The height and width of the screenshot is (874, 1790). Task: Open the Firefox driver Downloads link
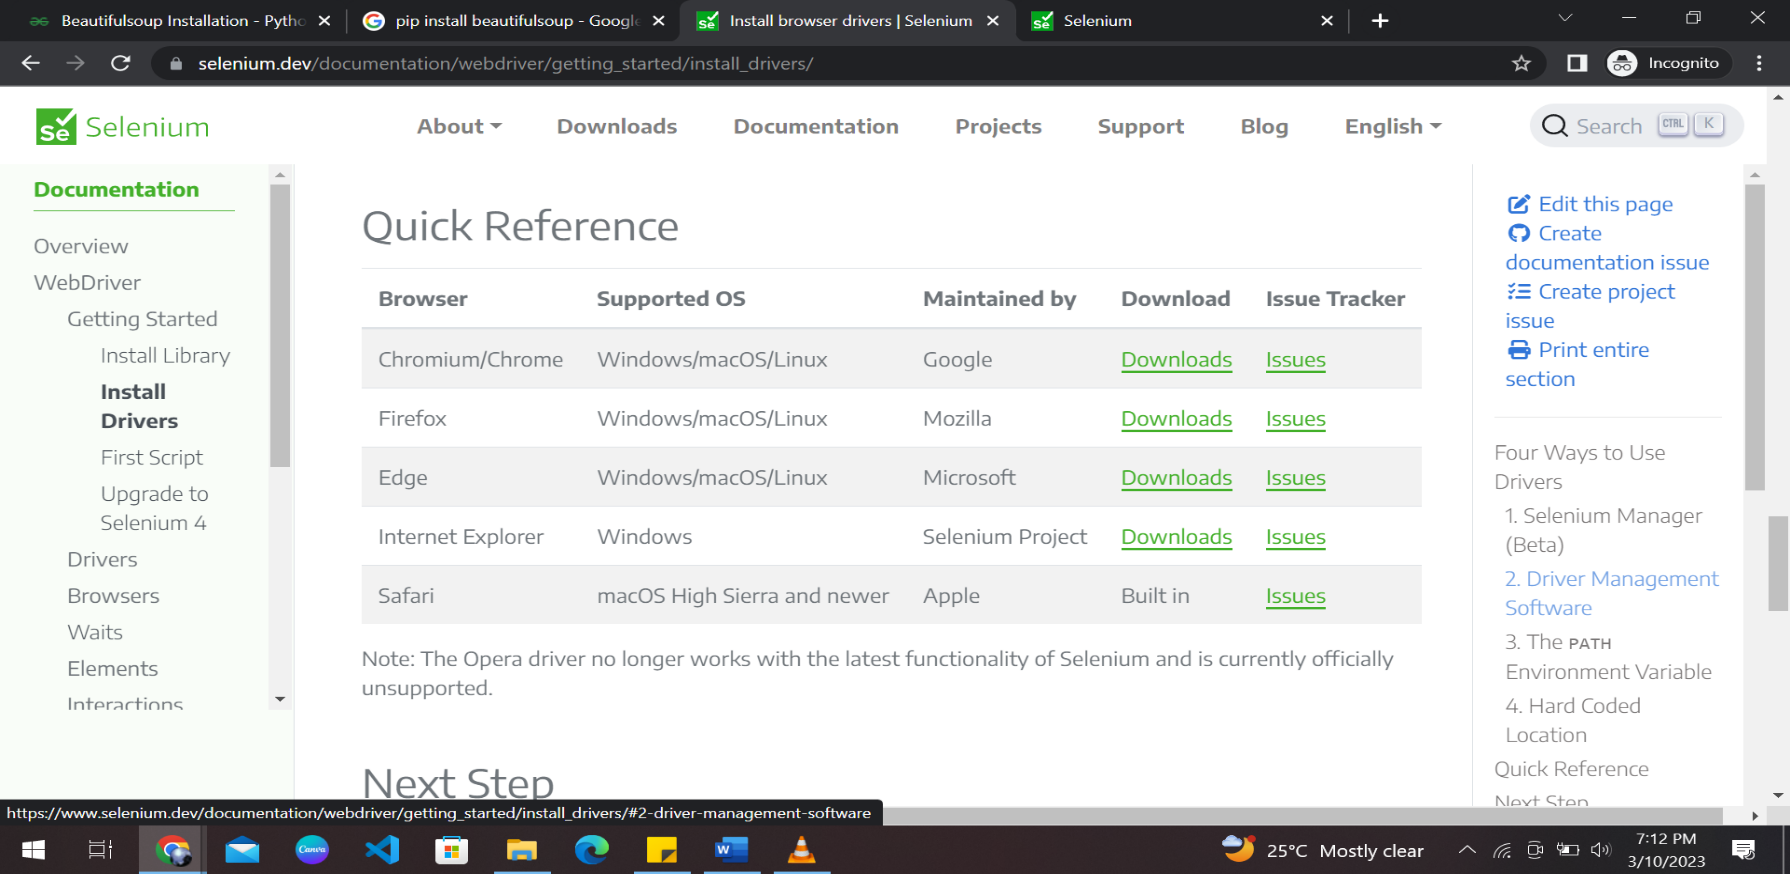point(1176,419)
